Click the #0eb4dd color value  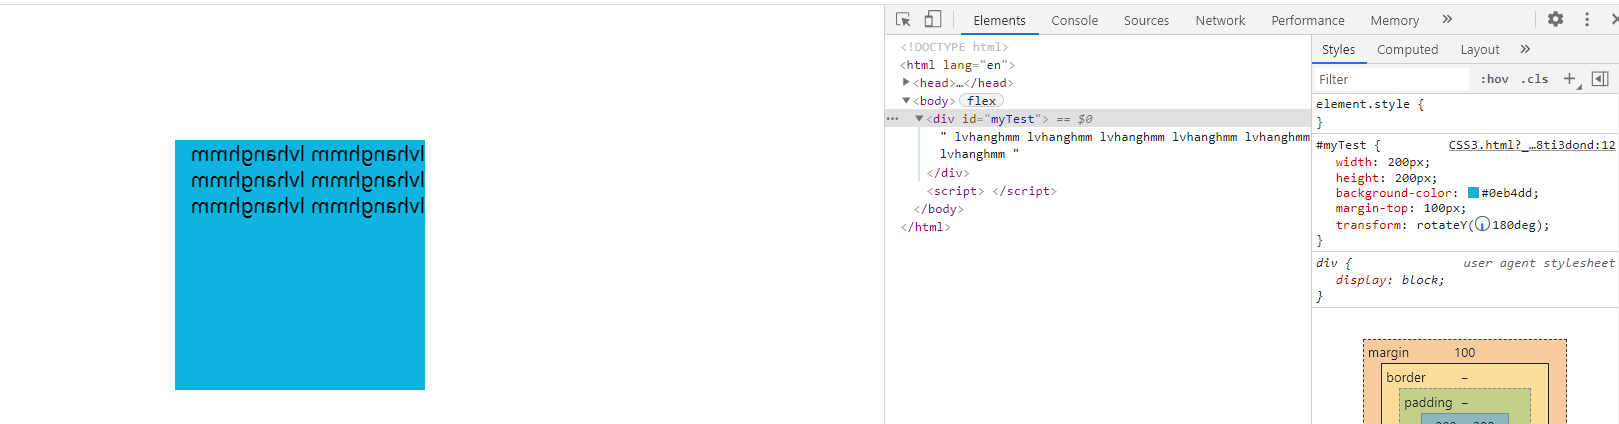(1506, 193)
